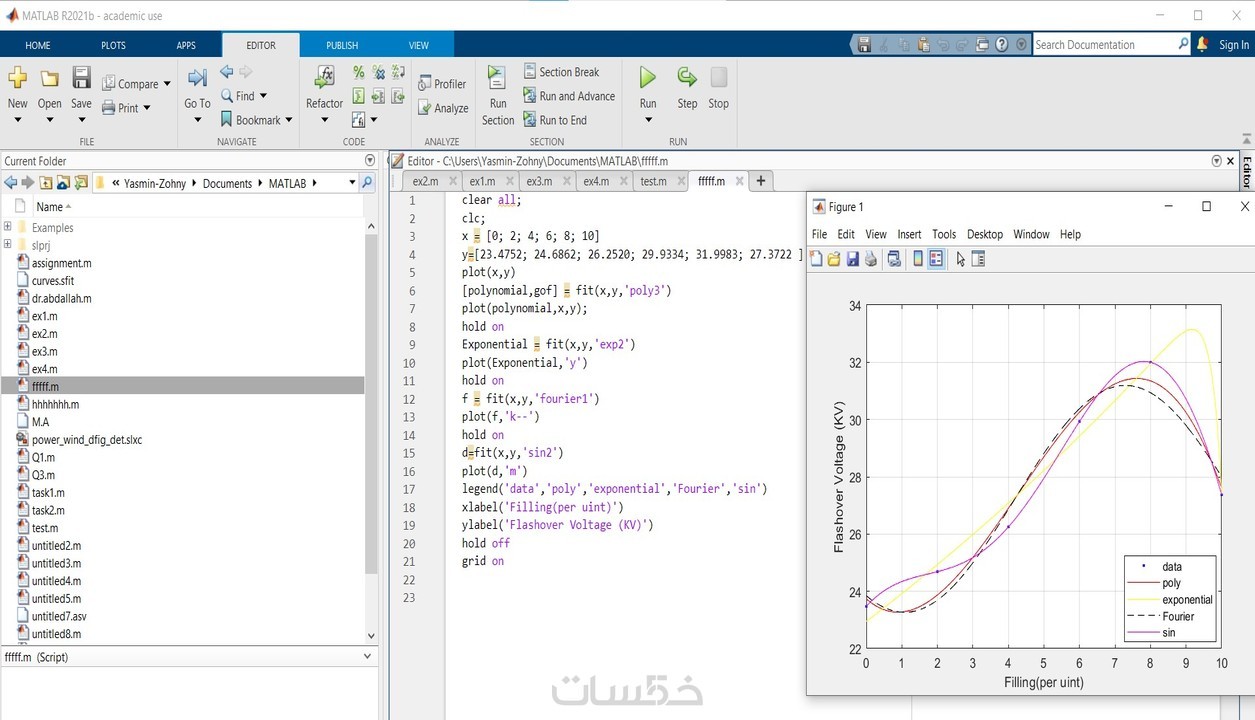This screenshot has width=1255, height=720.
Task: Open a file using the Open icon
Action: pyautogui.click(x=49, y=78)
